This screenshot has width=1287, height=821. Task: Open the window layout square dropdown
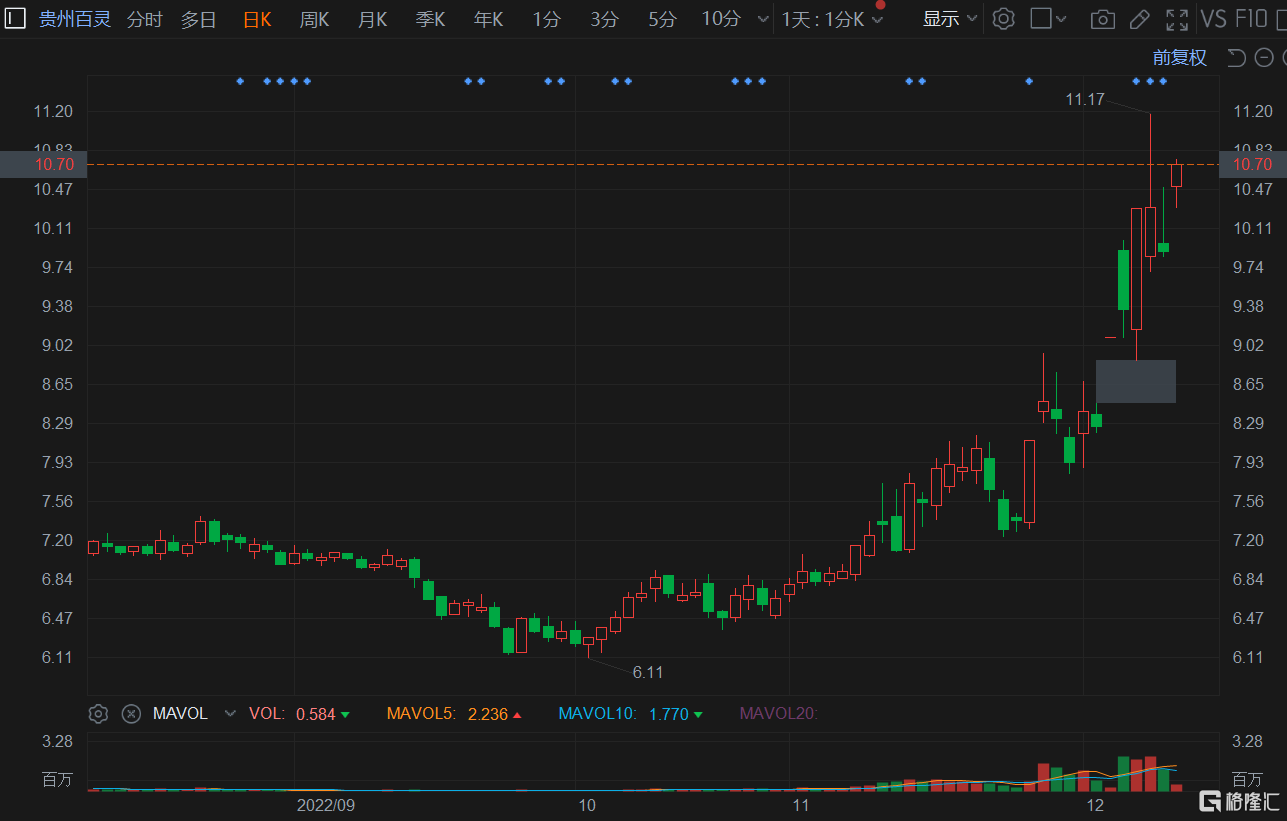[x=1048, y=18]
